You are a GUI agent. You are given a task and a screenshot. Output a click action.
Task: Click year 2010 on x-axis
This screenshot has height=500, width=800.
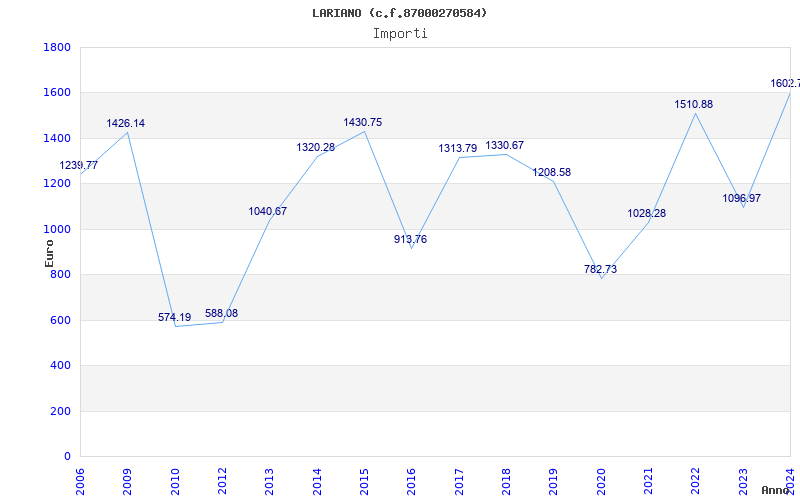175,482
